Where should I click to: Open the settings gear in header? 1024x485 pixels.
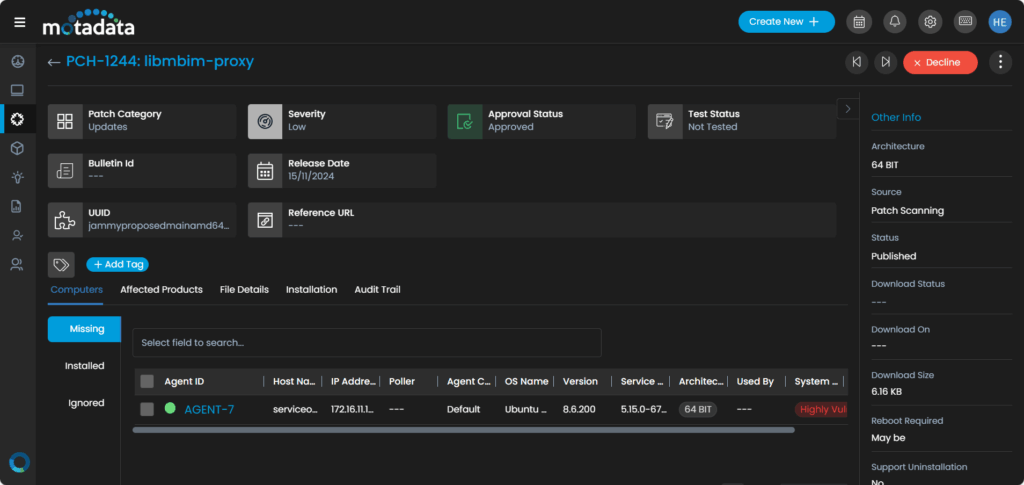click(930, 22)
